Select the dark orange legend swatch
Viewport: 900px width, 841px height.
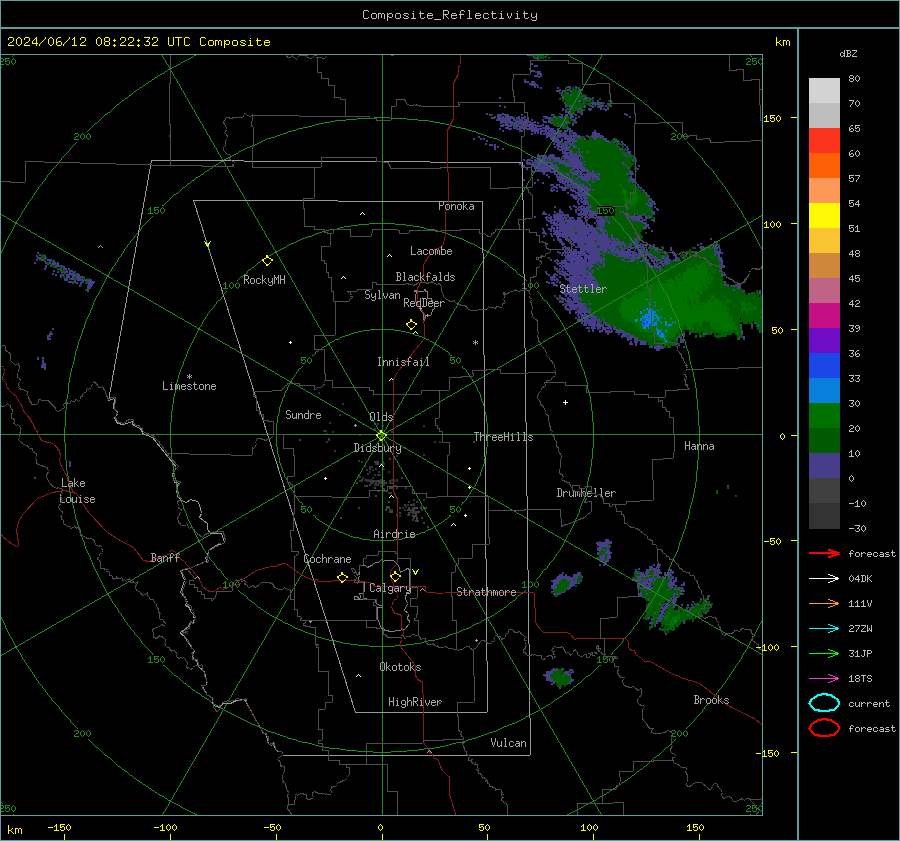824,166
